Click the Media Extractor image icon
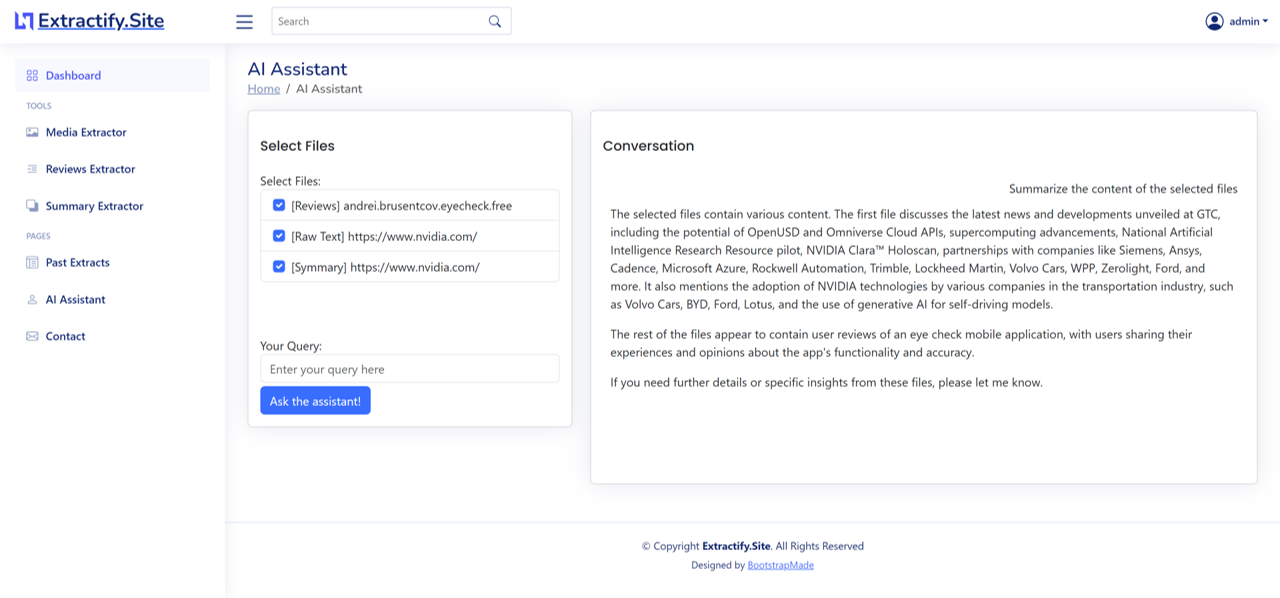1280x598 pixels. 32,132
